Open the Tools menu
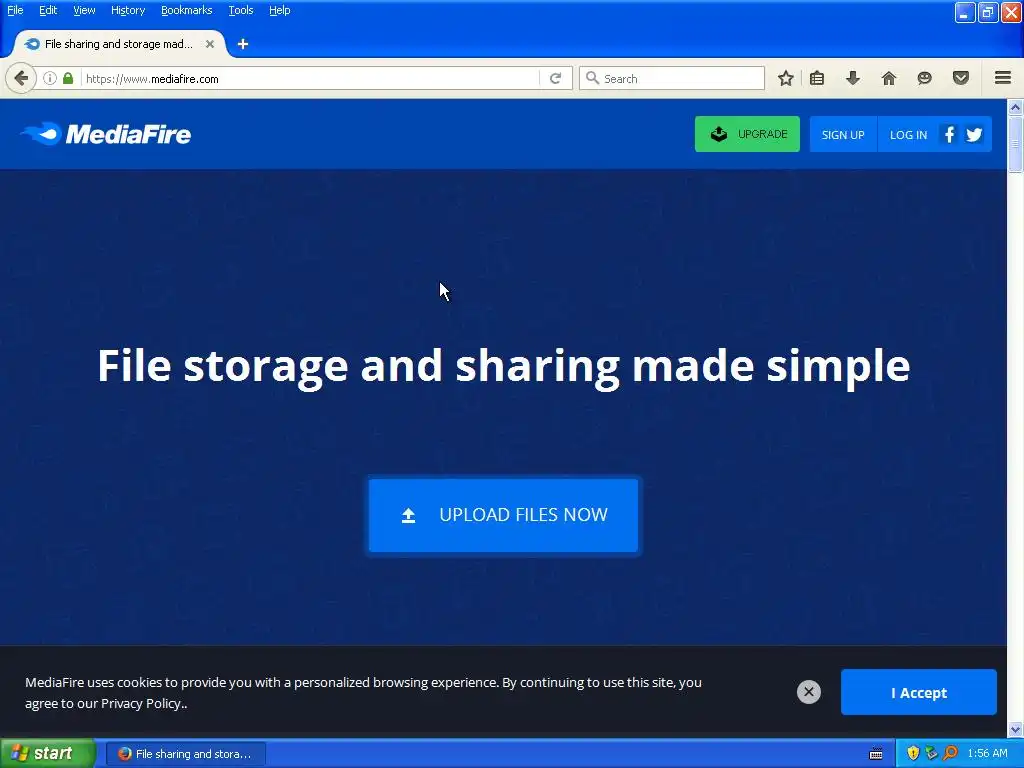 (x=241, y=10)
